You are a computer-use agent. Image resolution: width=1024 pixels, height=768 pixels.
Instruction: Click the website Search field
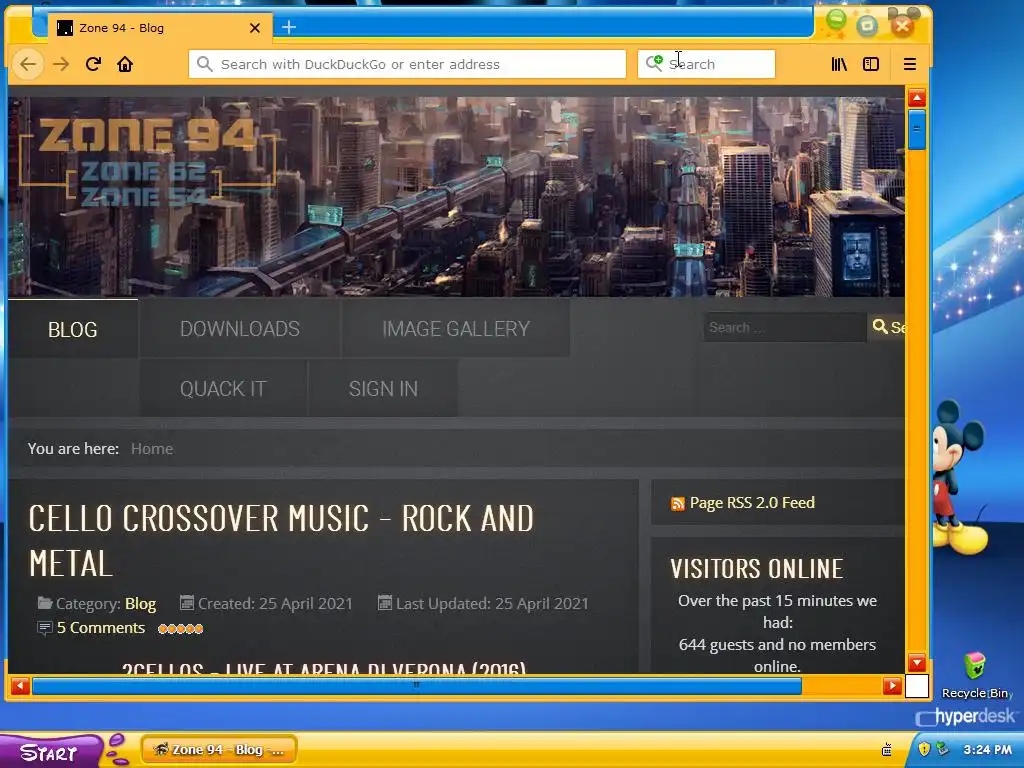coord(784,327)
